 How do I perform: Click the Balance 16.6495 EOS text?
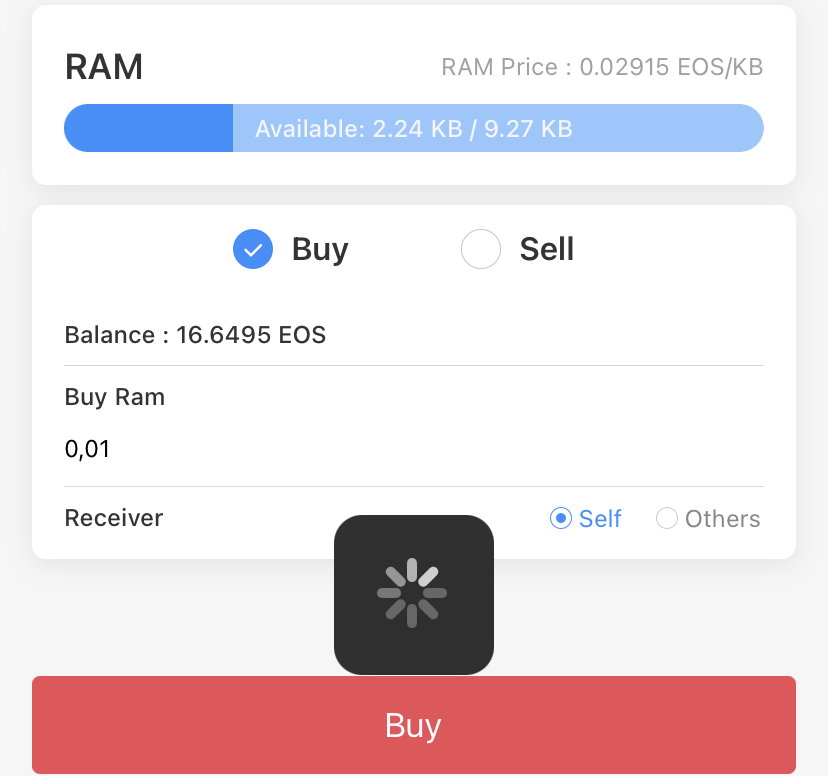click(x=195, y=335)
